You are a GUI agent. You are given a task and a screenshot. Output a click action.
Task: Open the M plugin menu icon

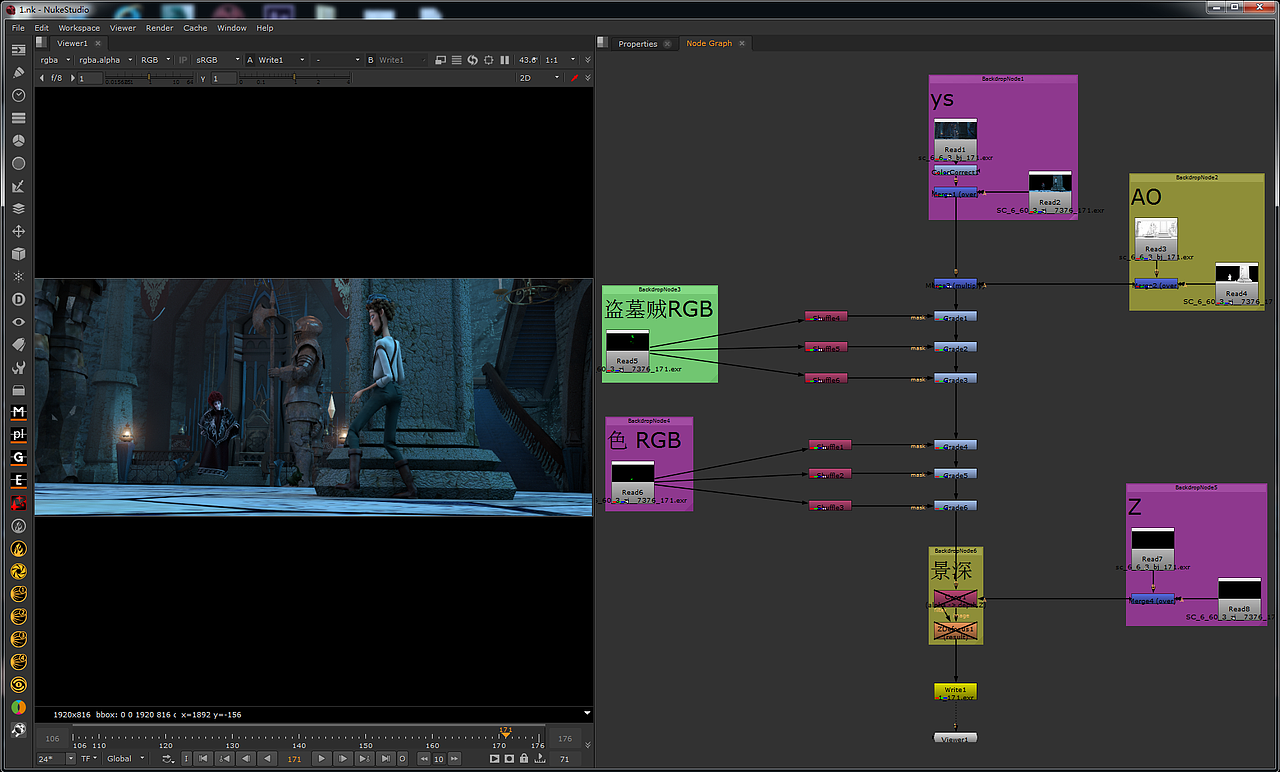tap(18, 412)
